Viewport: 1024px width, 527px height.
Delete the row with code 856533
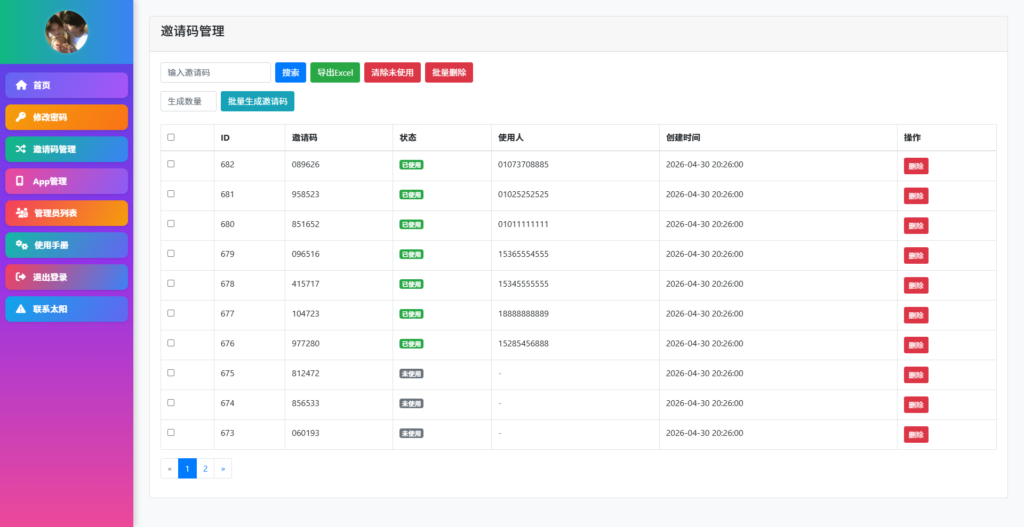[916, 404]
